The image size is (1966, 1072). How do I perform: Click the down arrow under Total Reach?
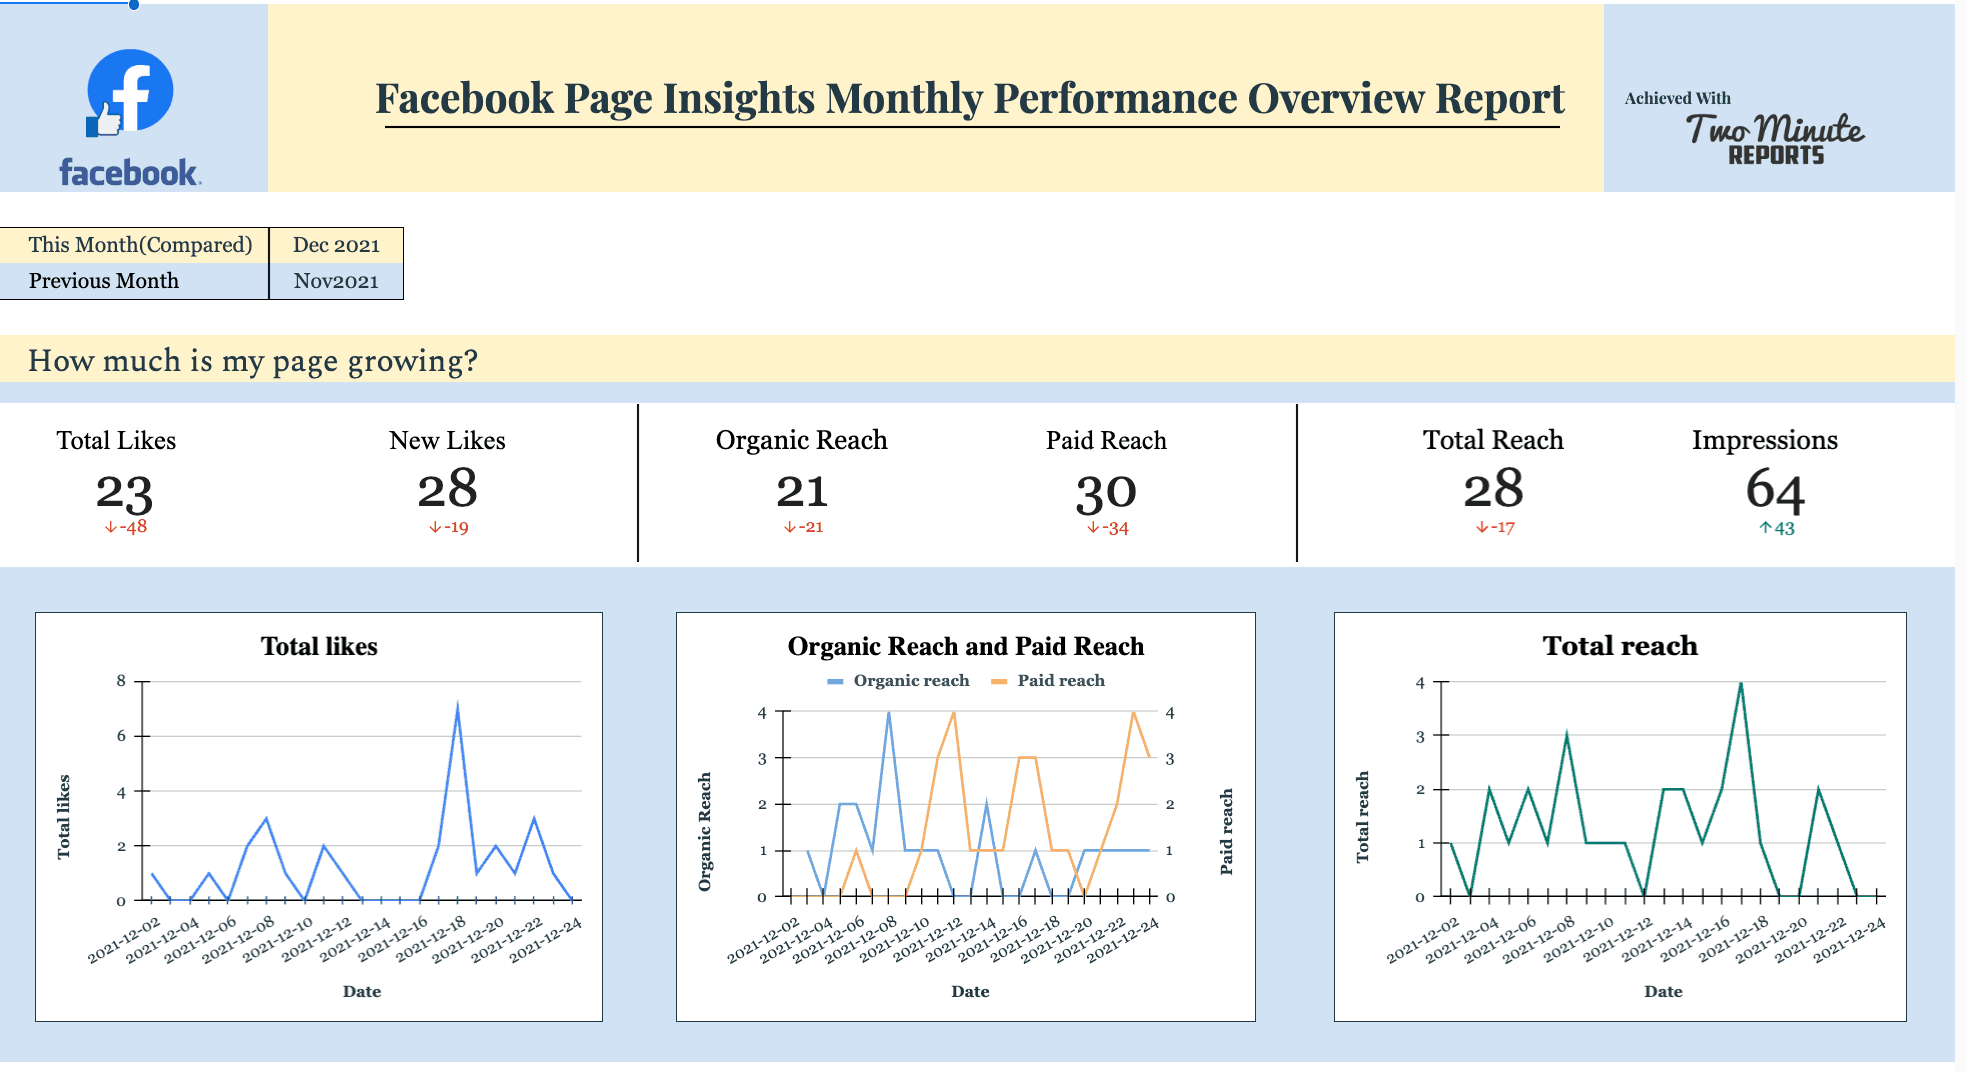(x=1493, y=526)
